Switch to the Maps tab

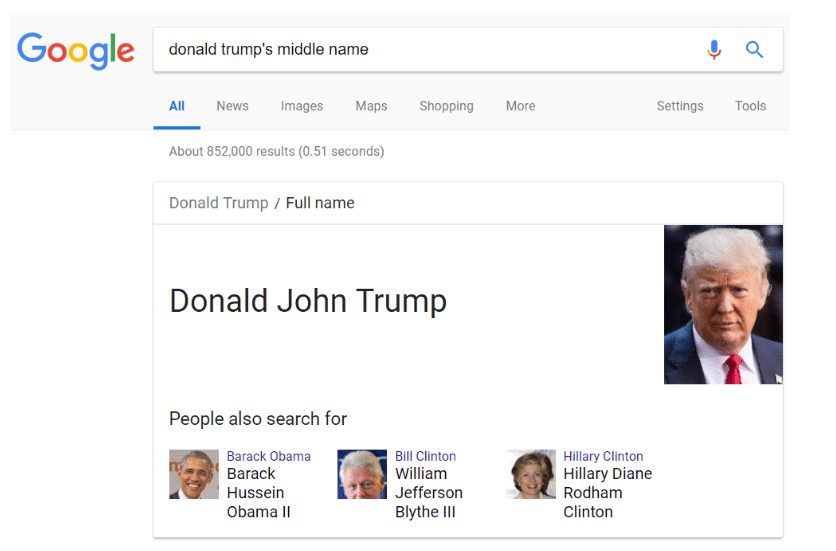click(x=371, y=106)
